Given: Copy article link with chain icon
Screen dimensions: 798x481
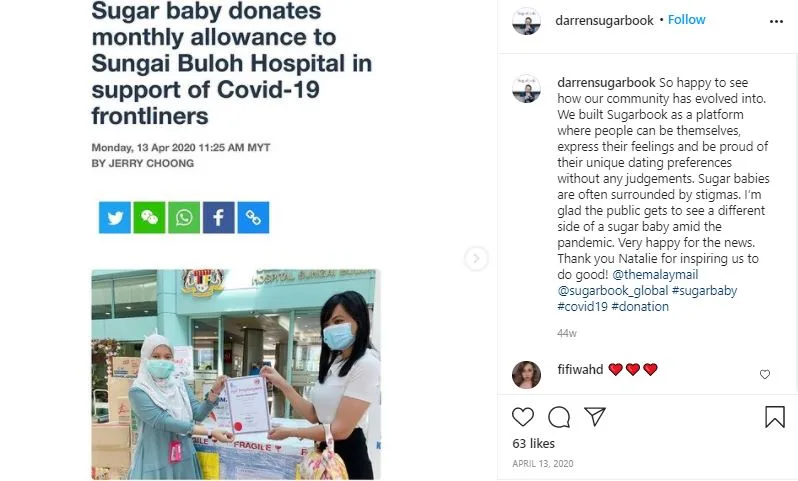Looking at the screenshot, I should point(253,217).
